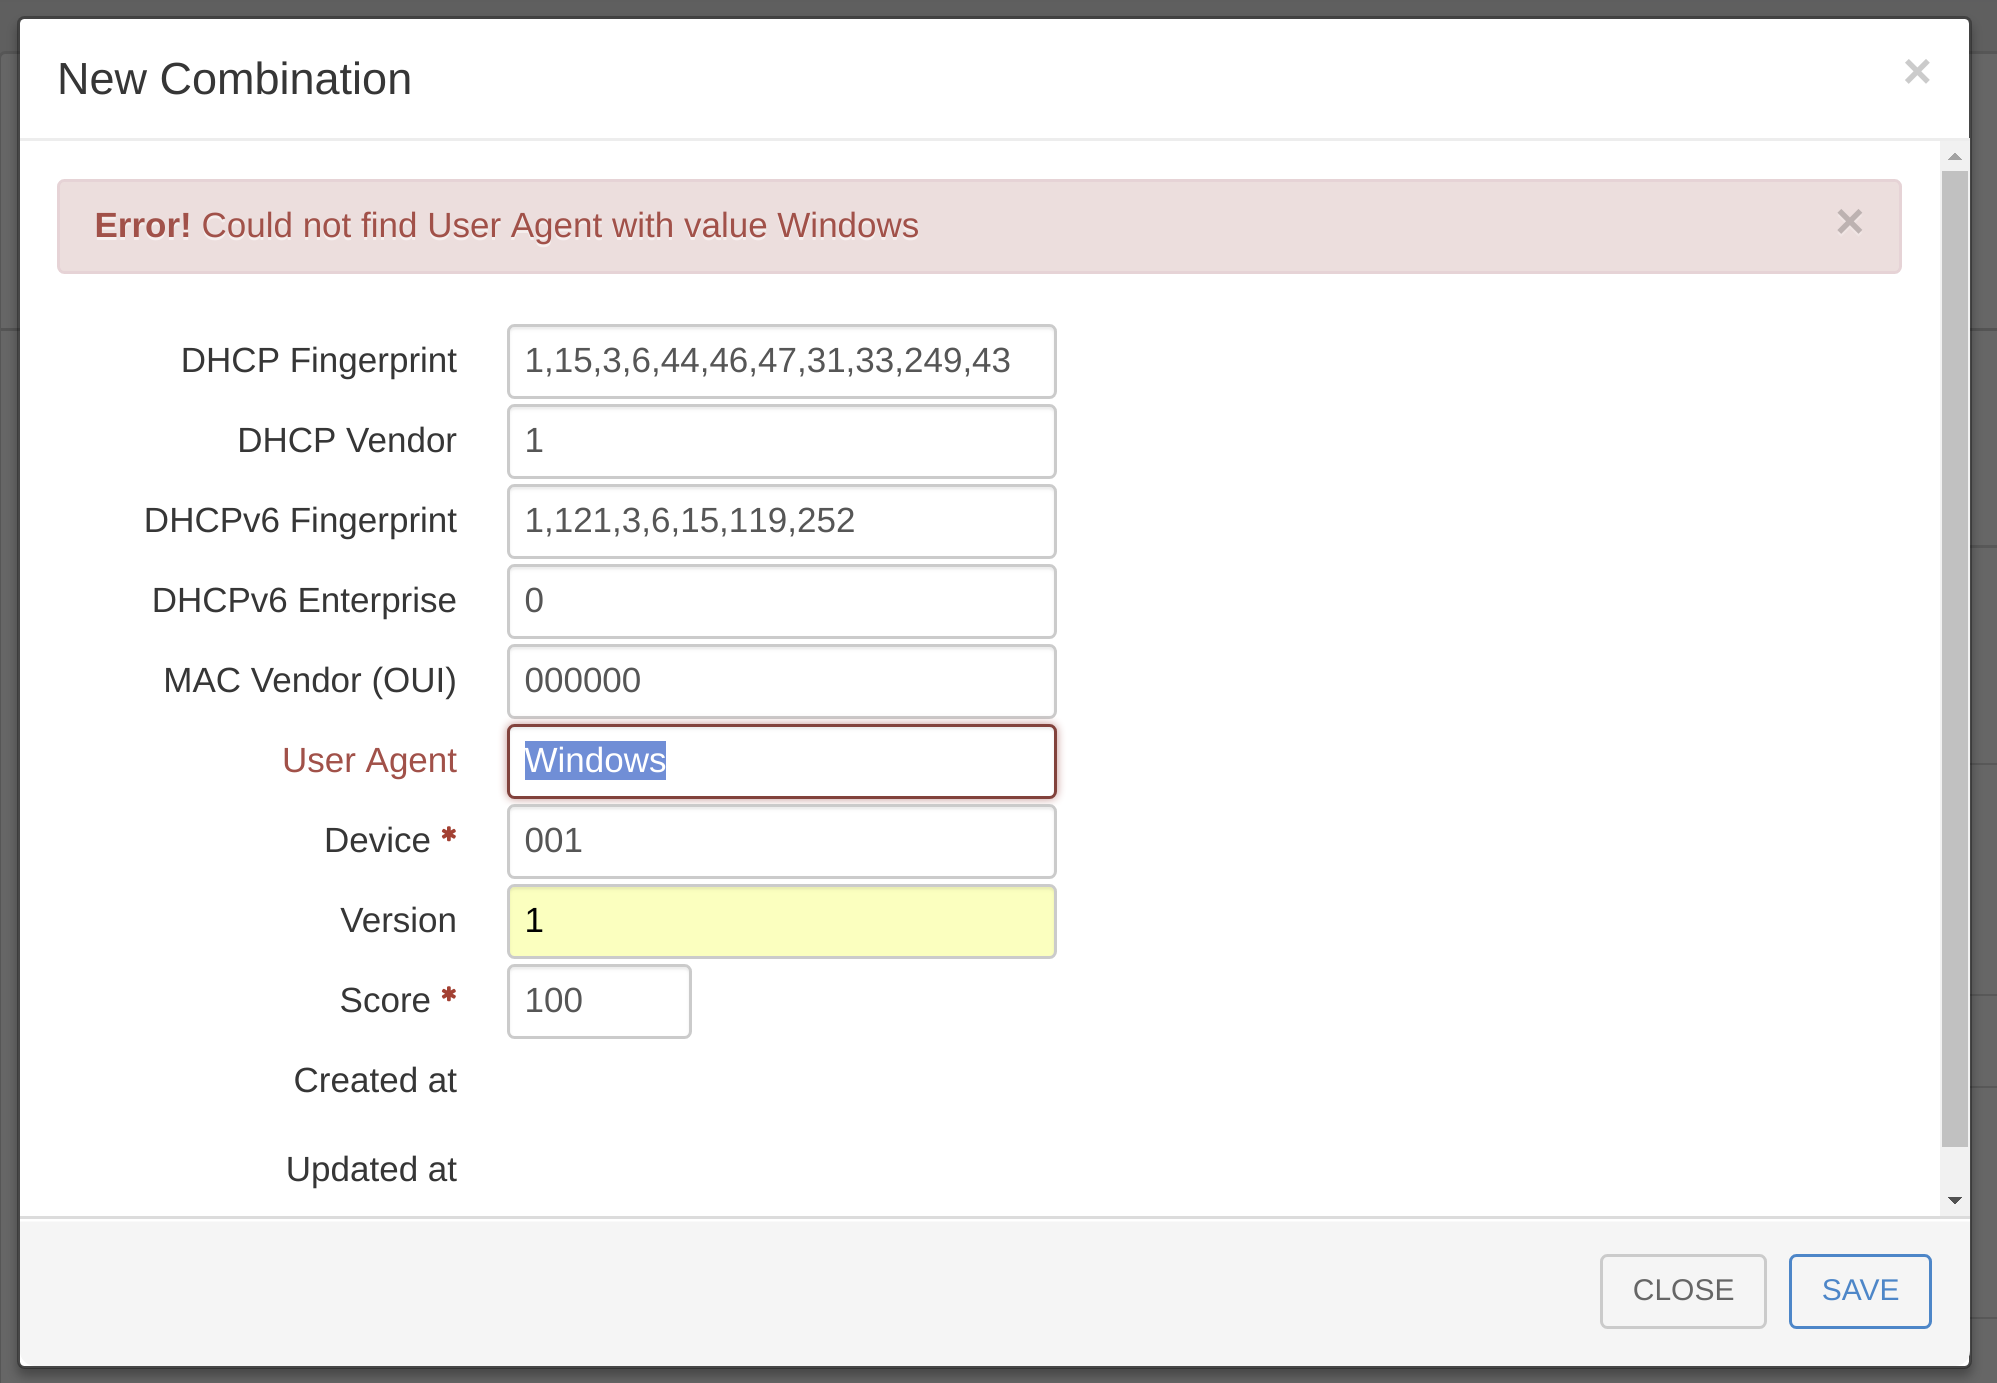Image resolution: width=1997 pixels, height=1383 pixels.
Task: Click the Device field label
Action: click(x=377, y=841)
